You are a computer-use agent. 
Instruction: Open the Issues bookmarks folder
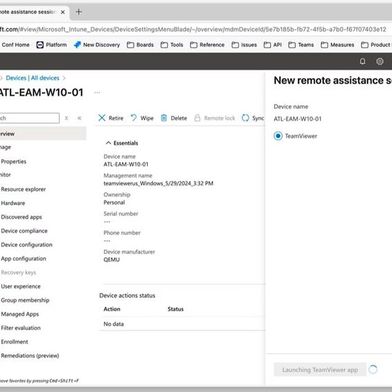pyautogui.click(x=244, y=45)
